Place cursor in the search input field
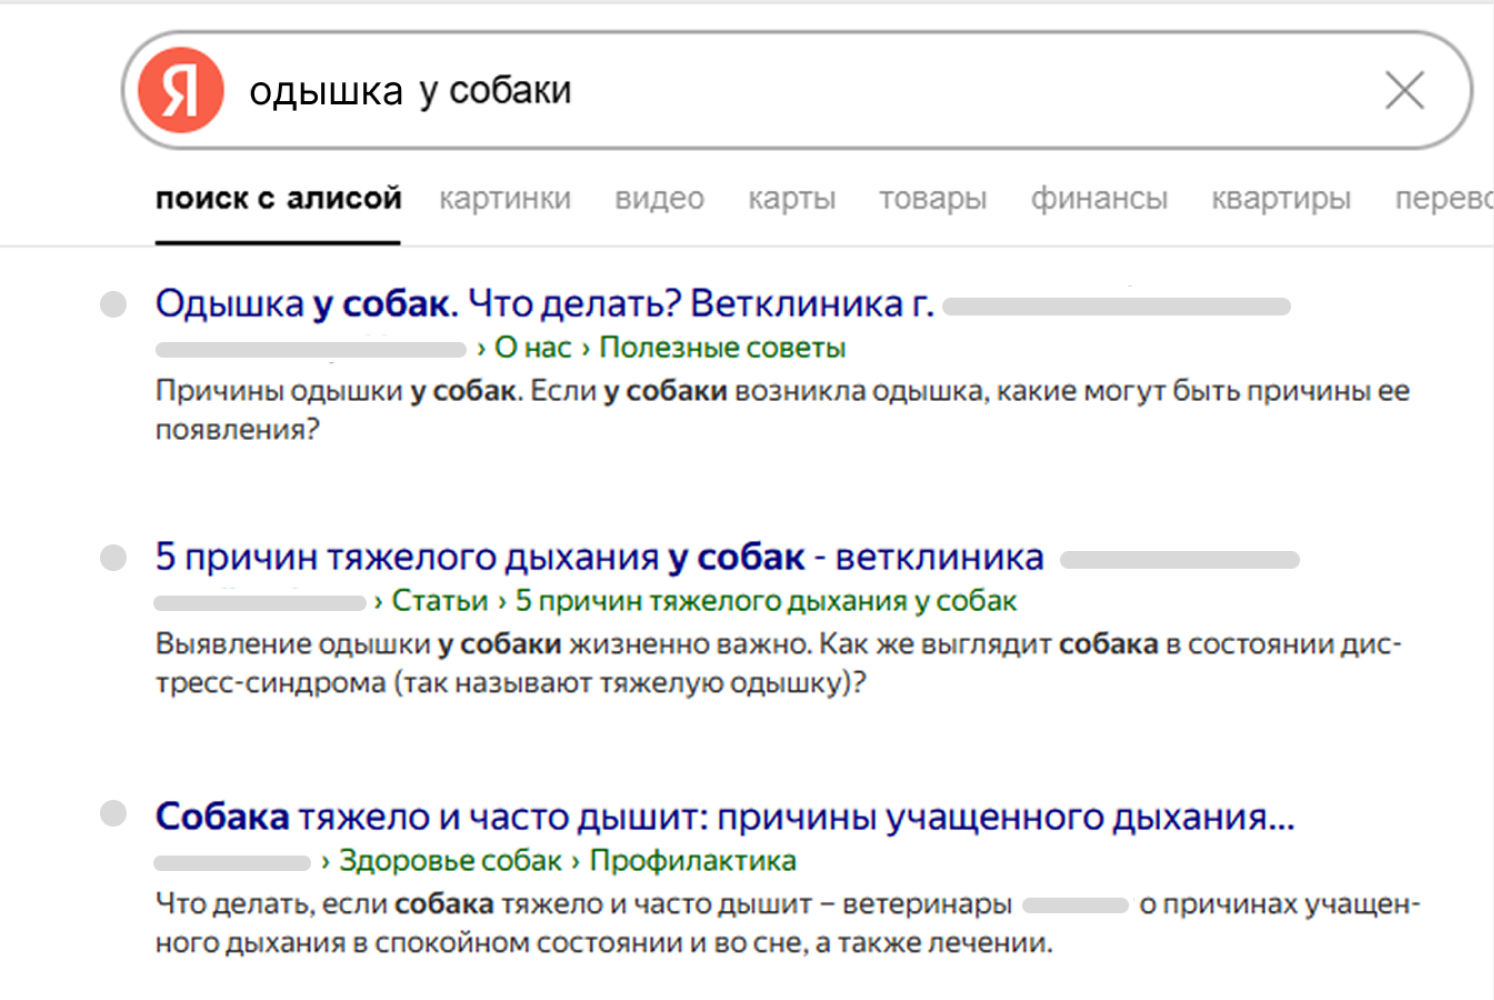Image resolution: width=1494 pixels, height=1000 pixels. tap(700, 90)
